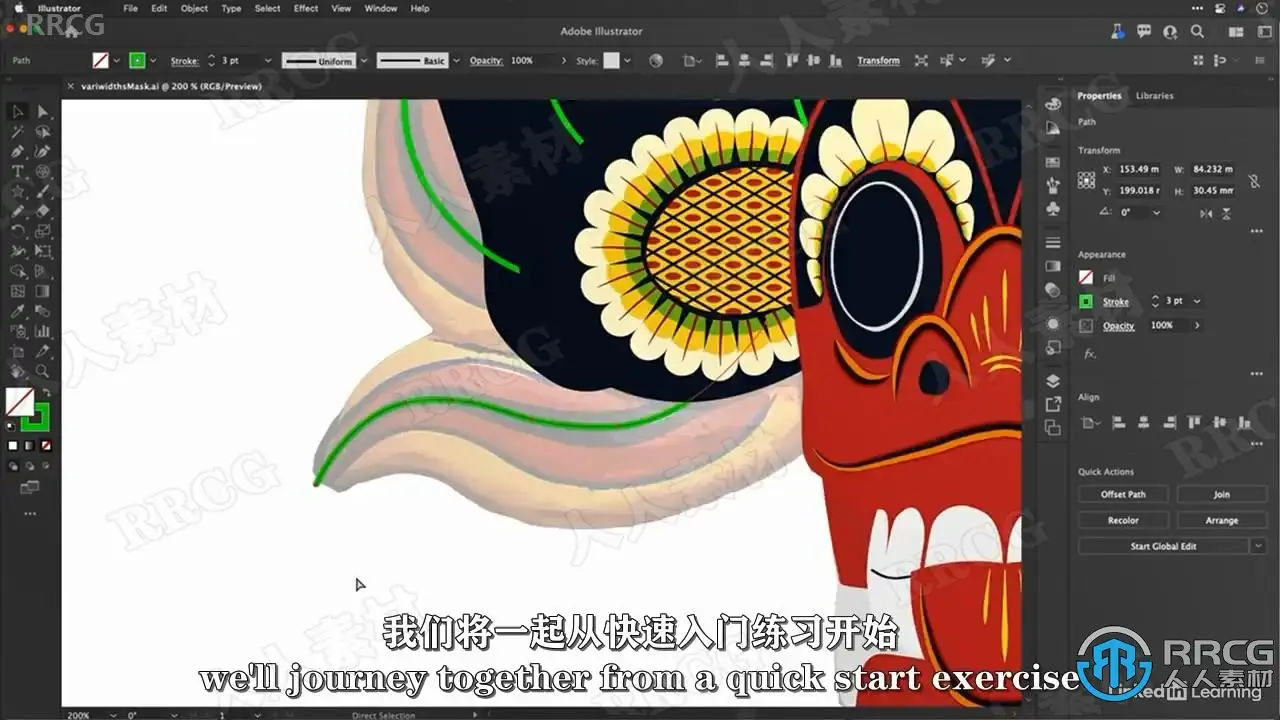Open the control bar fill swatch dropdown
1280x720 pixels.
[x=117, y=61]
